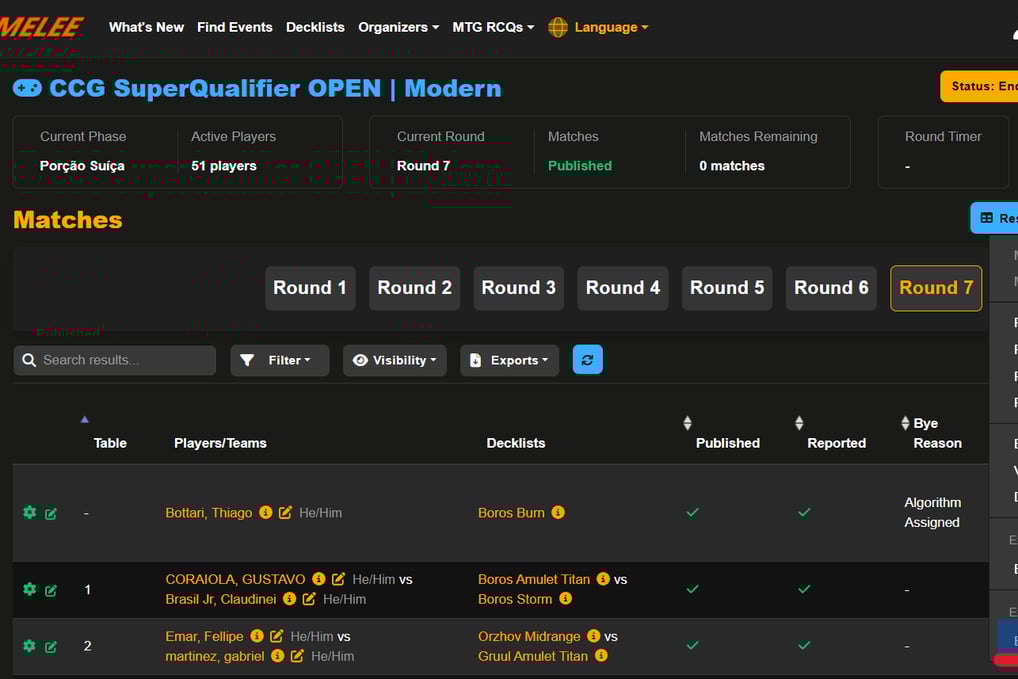Open the Filter dropdown

tap(280, 360)
